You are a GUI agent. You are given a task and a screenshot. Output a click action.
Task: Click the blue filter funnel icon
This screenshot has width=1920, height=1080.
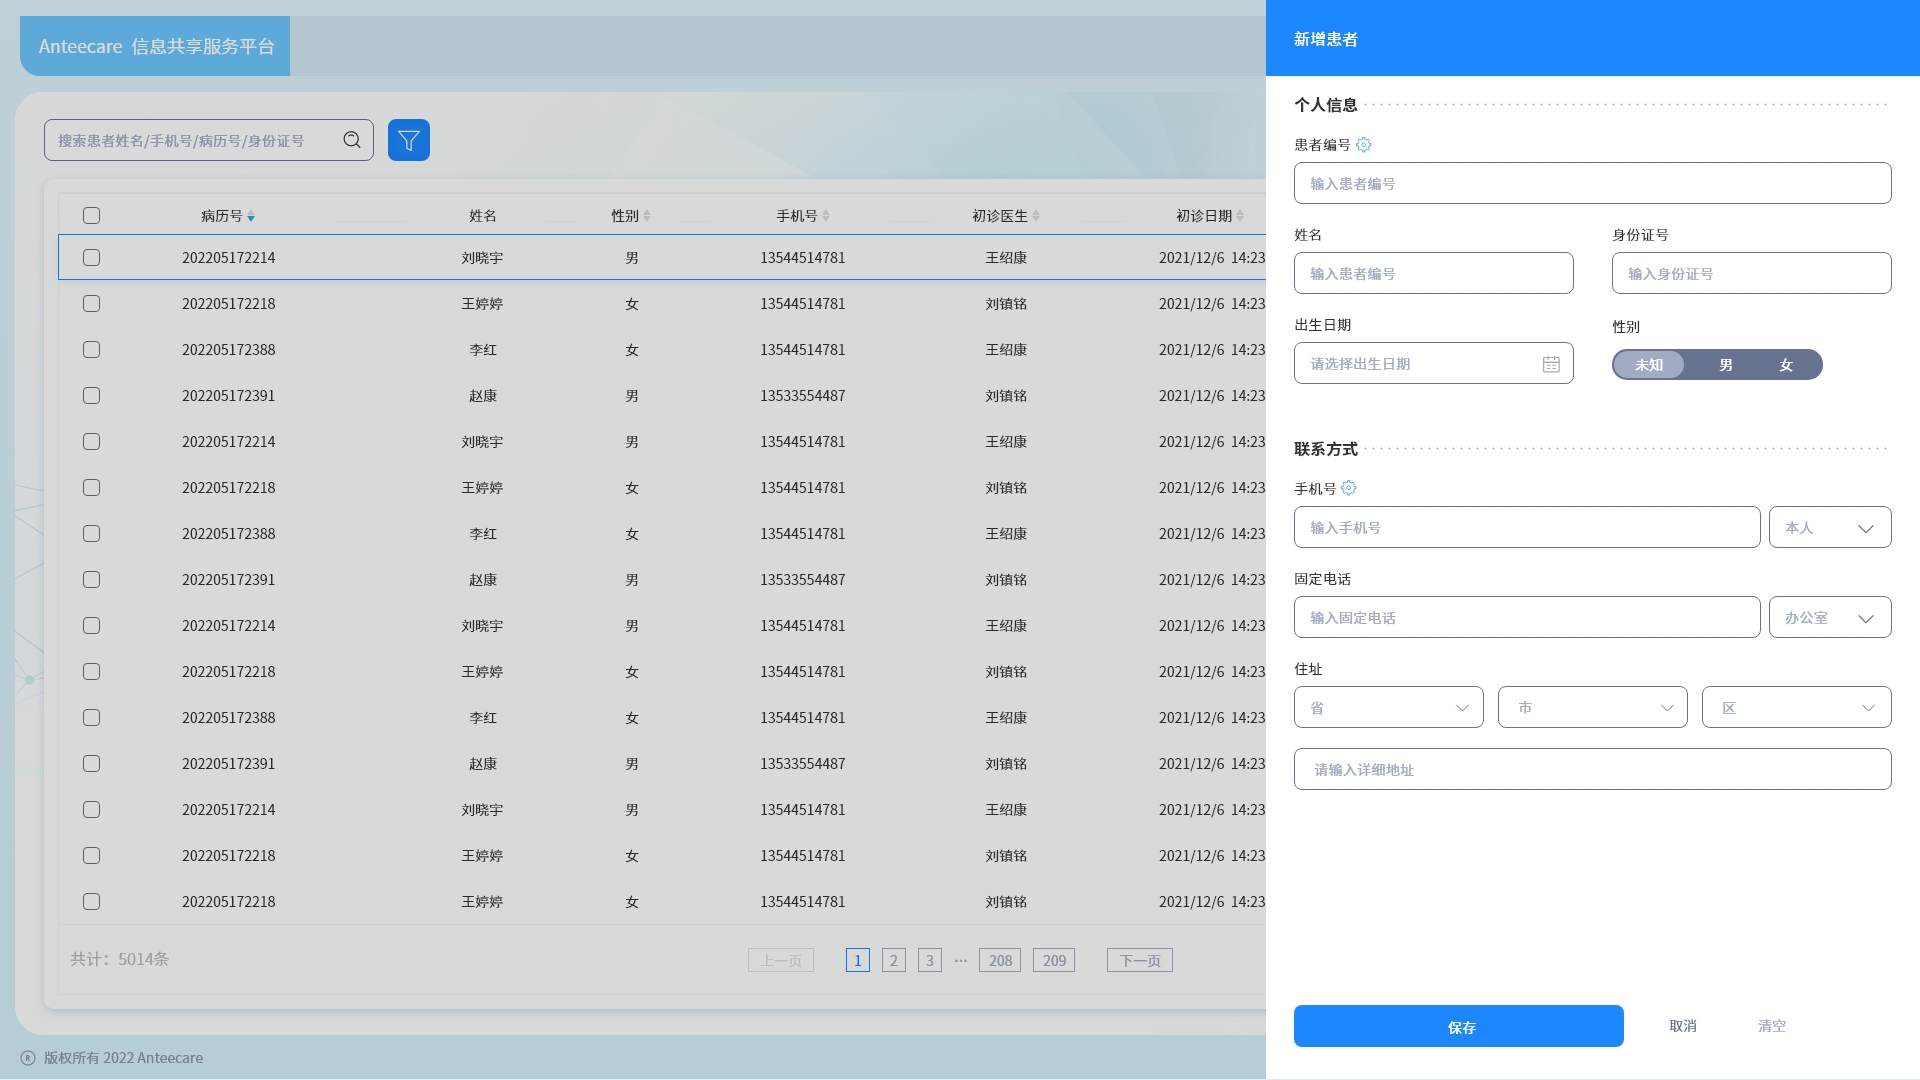(408, 140)
